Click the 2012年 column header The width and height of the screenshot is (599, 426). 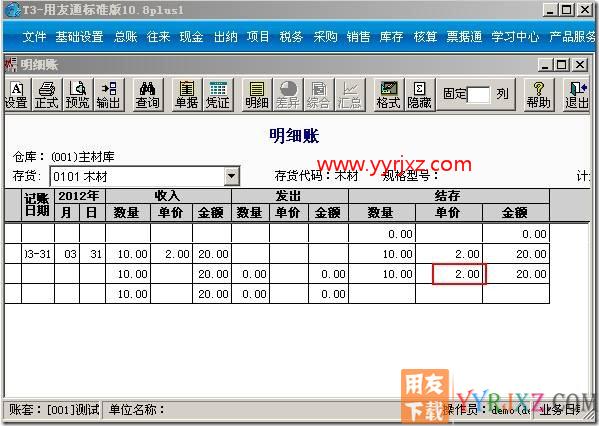(79, 196)
